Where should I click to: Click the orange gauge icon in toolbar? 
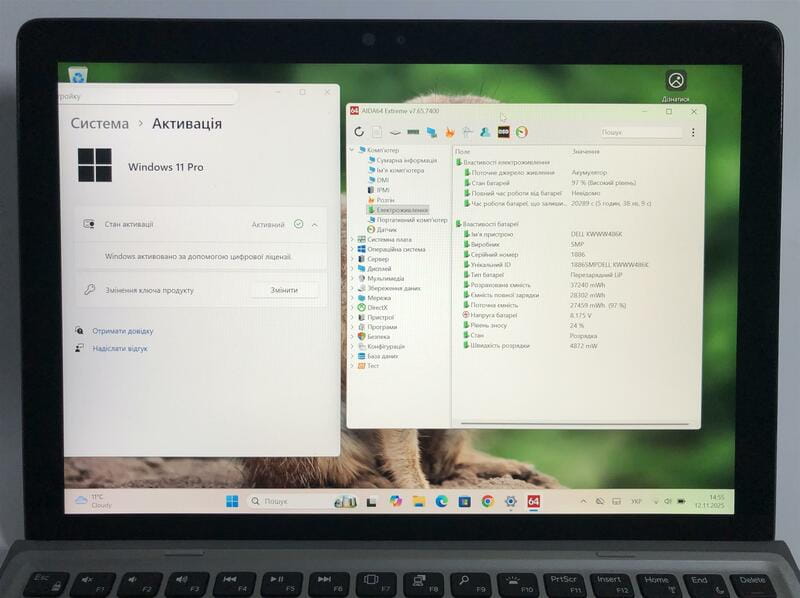[522, 132]
